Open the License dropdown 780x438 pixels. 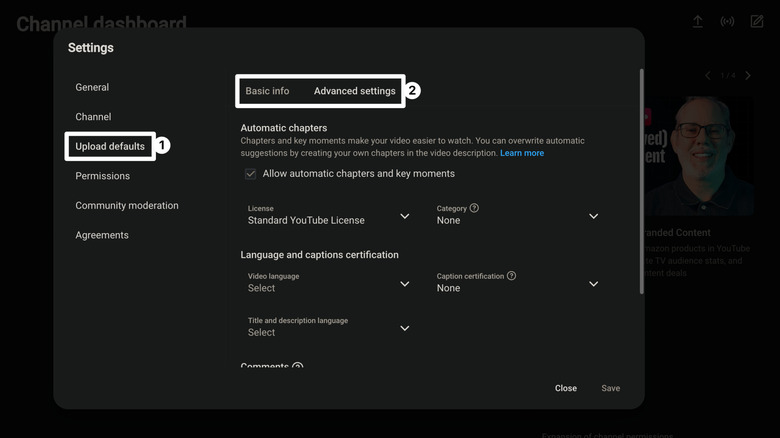pyautogui.click(x=328, y=215)
